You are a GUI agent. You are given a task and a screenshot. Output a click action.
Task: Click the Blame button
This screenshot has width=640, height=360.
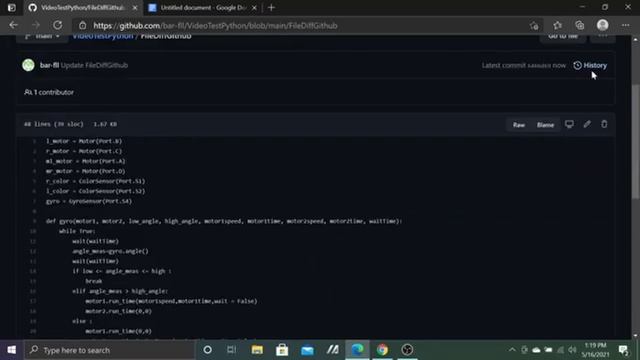[x=545, y=124]
